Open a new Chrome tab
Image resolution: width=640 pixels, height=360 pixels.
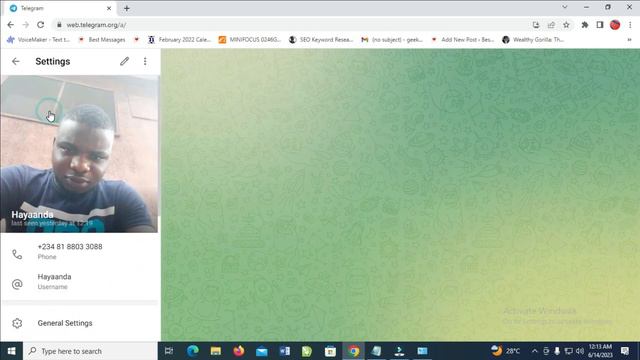coord(127,8)
